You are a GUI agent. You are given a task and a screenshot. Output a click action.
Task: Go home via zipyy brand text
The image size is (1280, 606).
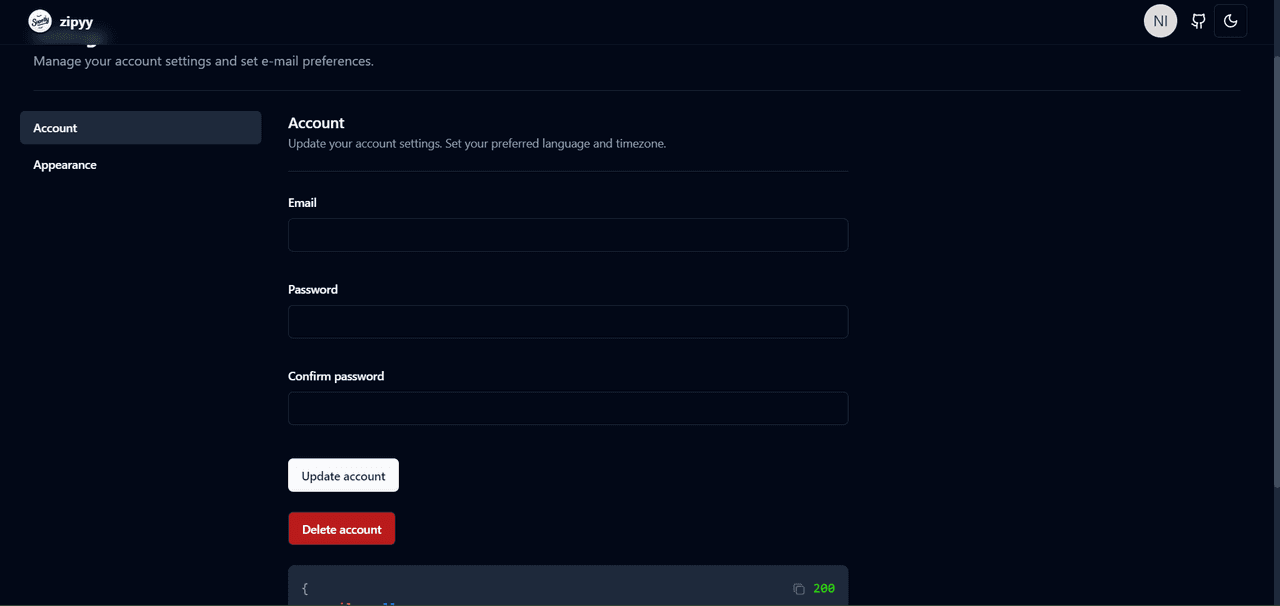[x=76, y=22]
